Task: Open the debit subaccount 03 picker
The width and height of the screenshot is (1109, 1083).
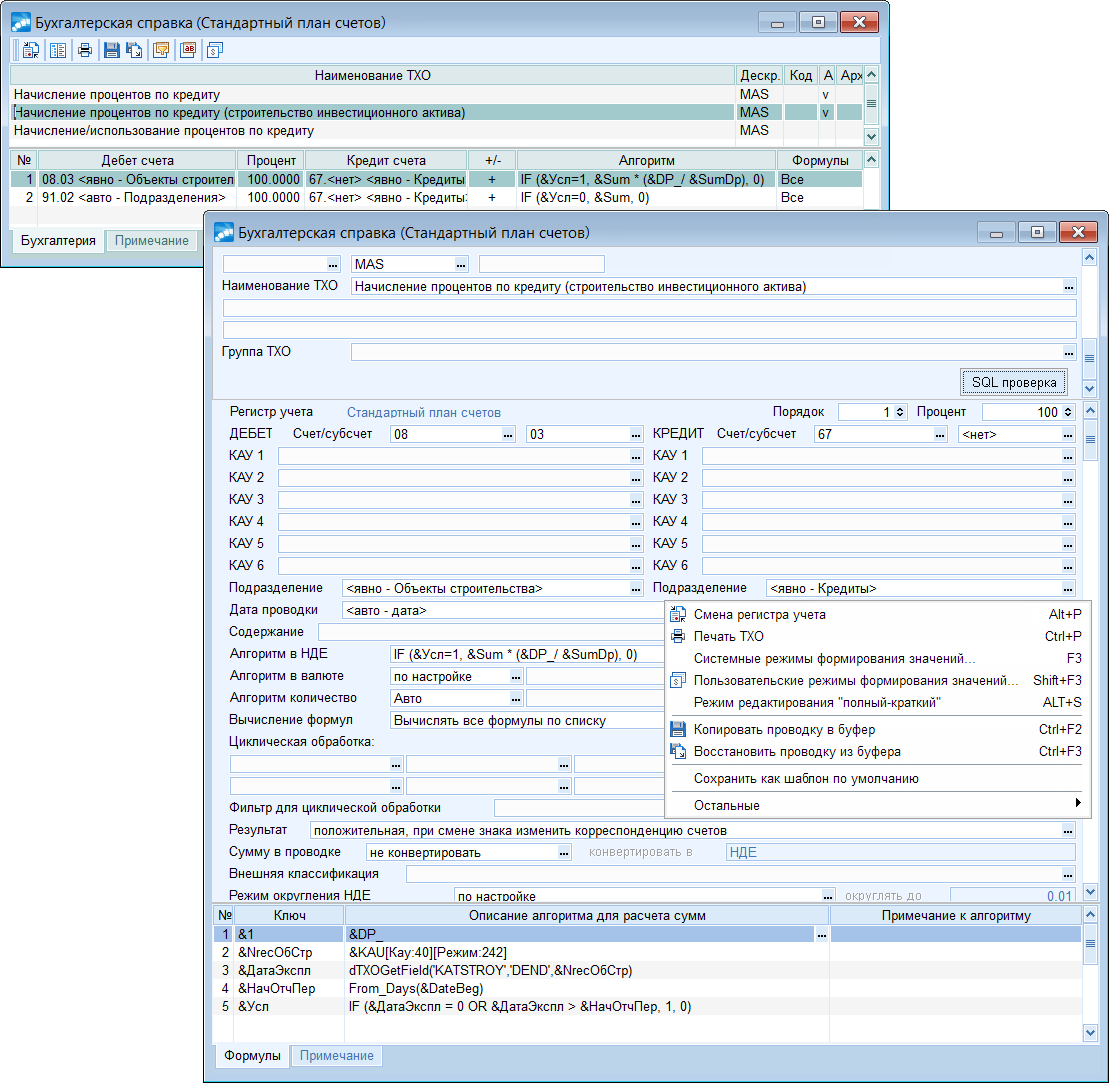Action: (x=636, y=435)
